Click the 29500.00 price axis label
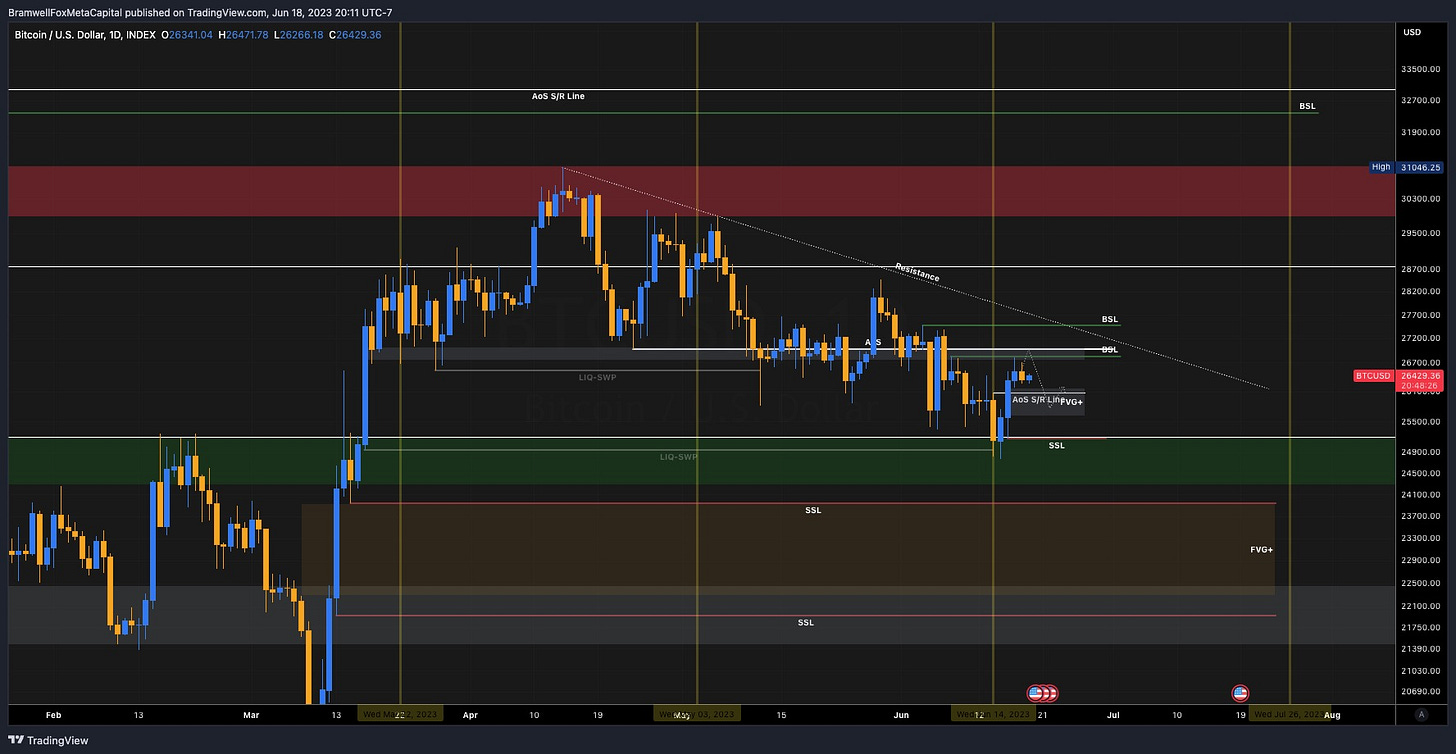 click(x=1421, y=233)
